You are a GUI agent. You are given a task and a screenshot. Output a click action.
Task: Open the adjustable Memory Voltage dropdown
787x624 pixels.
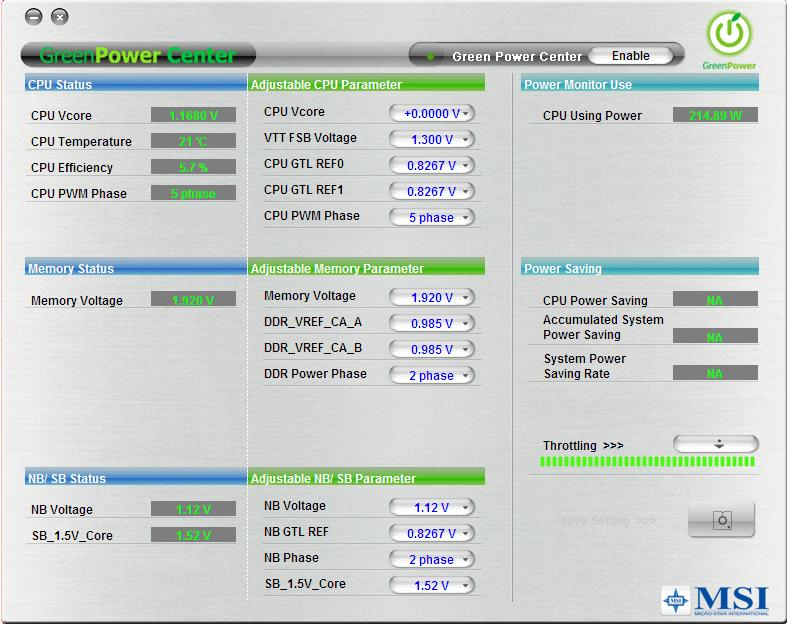pyautogui.click(x=432, y=298)
